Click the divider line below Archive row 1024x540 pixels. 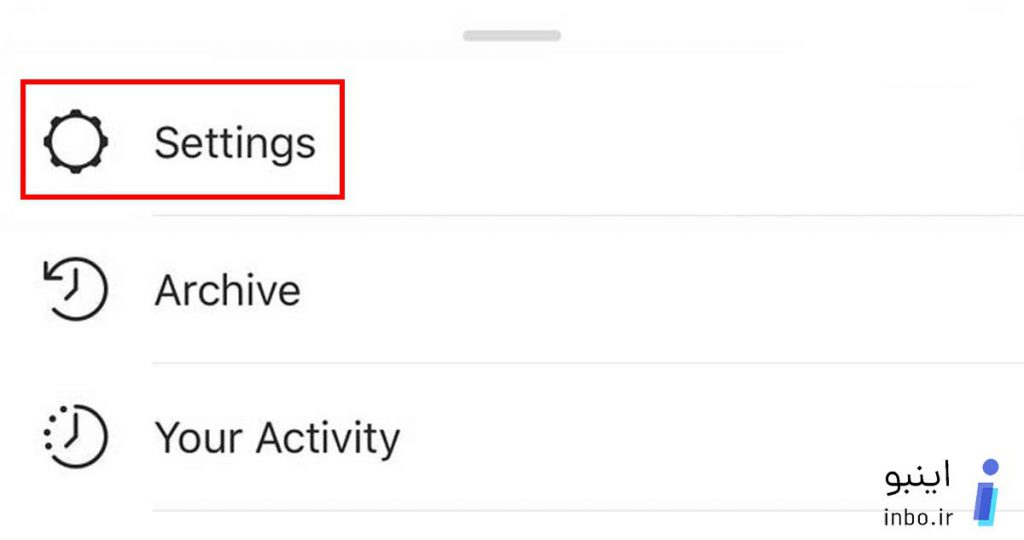588,363
